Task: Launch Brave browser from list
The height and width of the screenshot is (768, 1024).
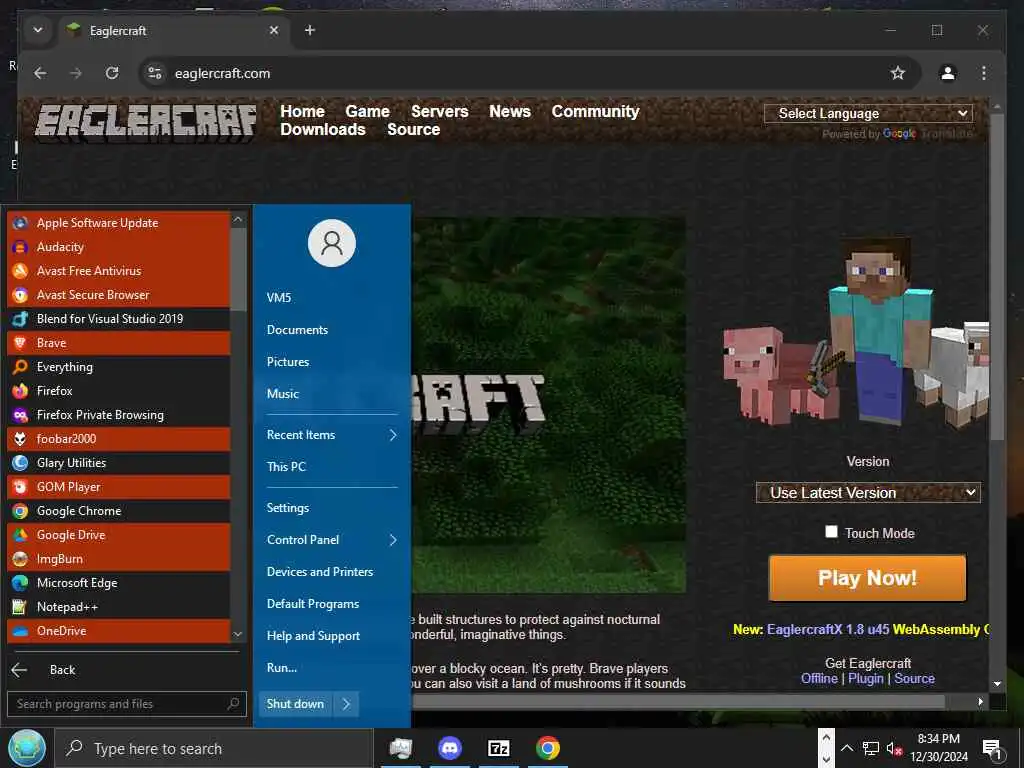Action: point(118,343)
